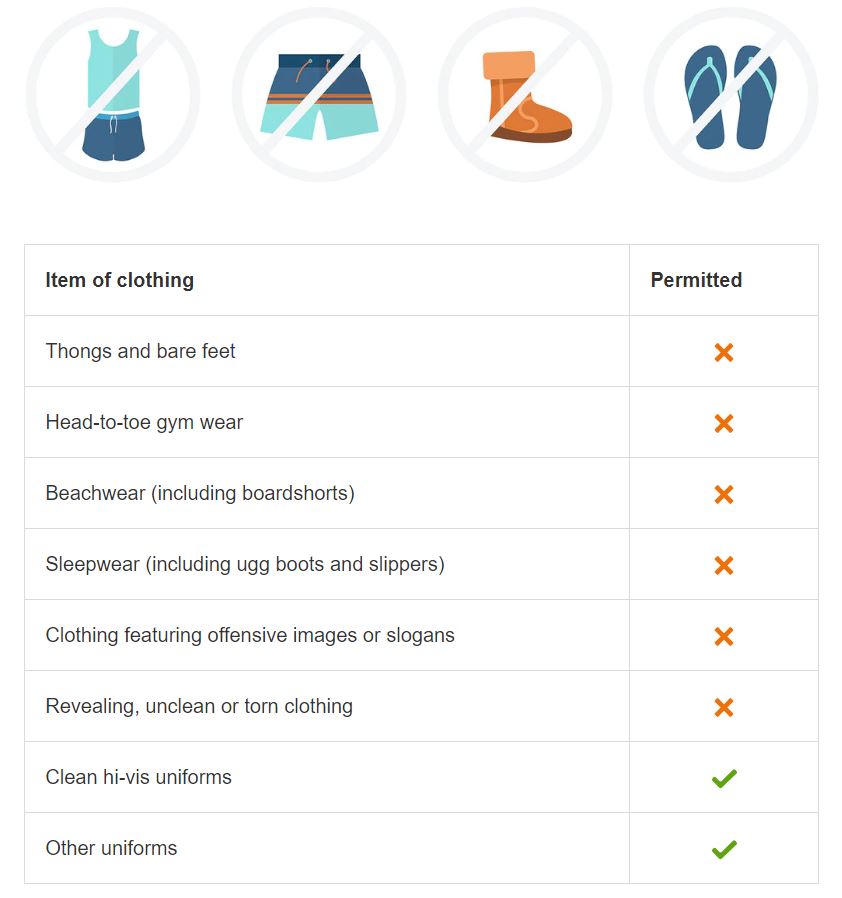Click the Other uniforms text
842x898 pixels.
(112, 848)
